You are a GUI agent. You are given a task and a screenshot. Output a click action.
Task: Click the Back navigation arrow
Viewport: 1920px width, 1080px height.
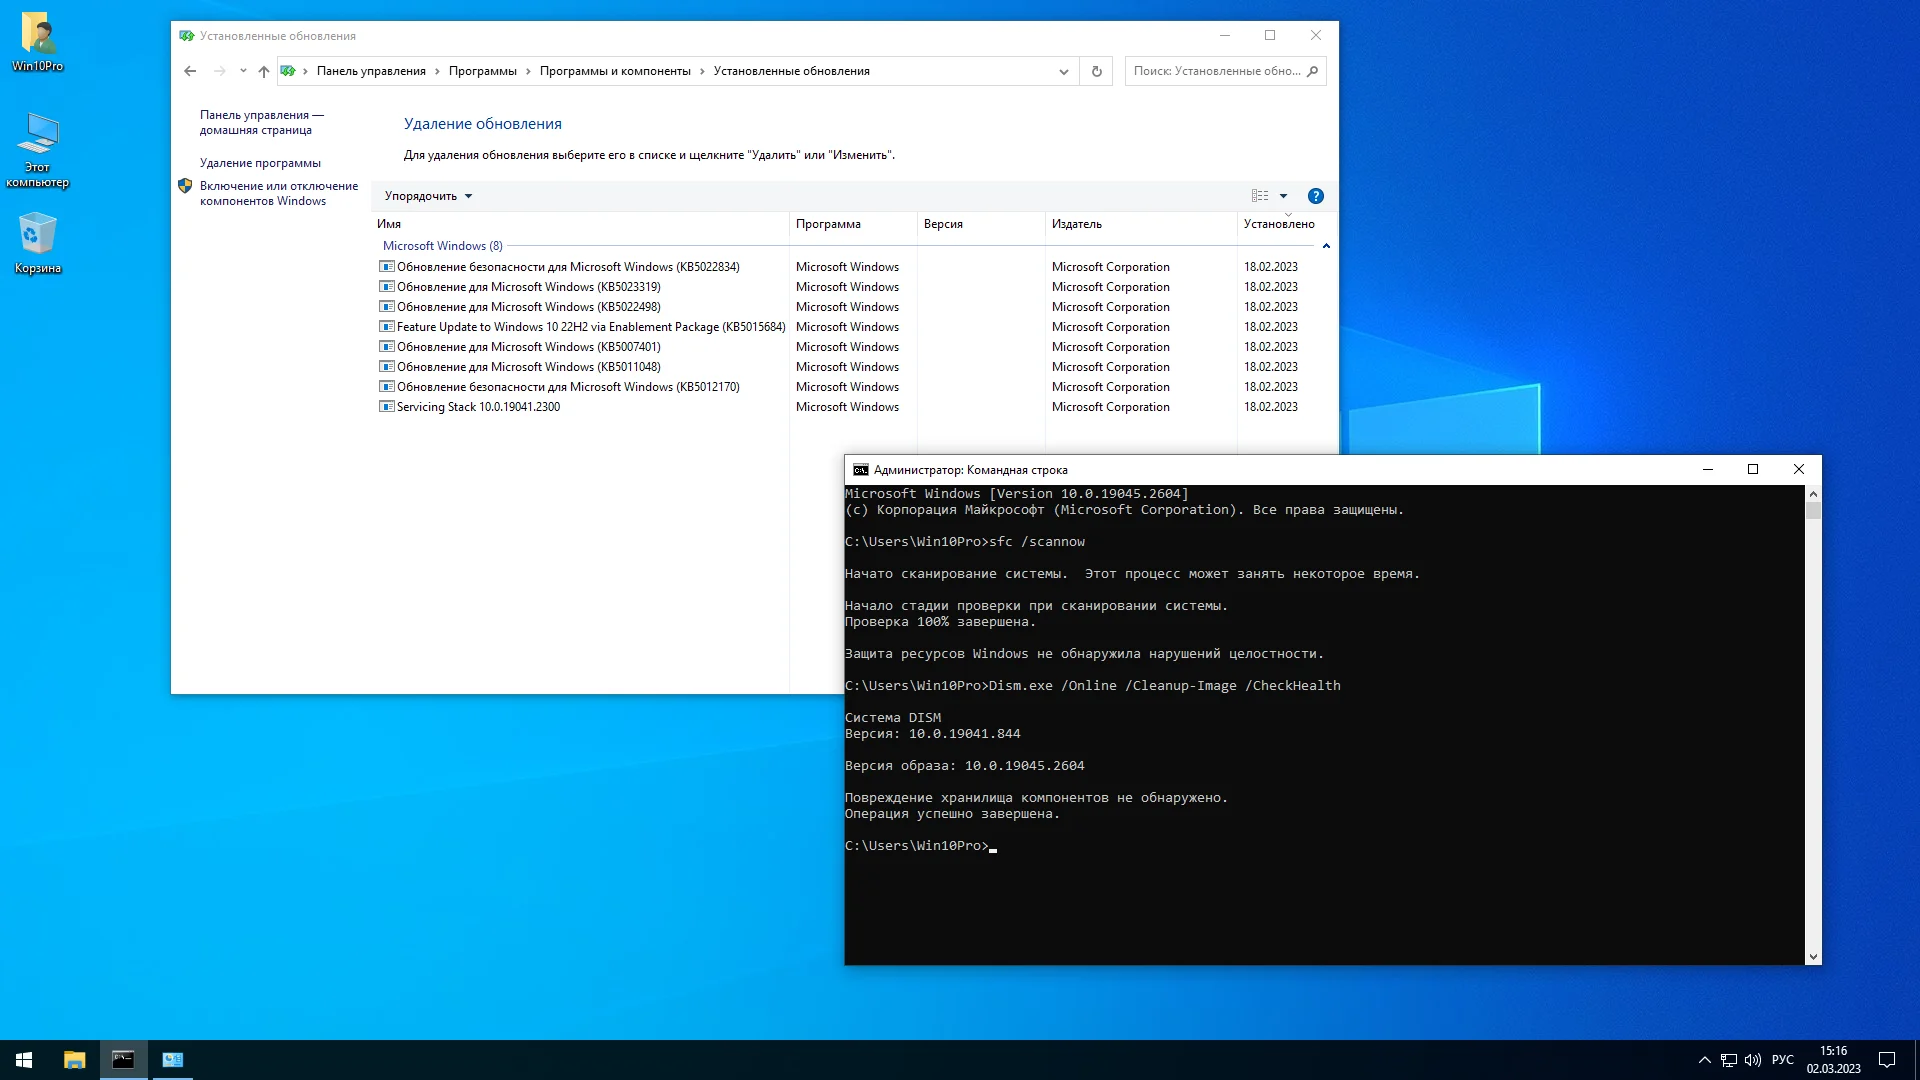coord(190,71)
